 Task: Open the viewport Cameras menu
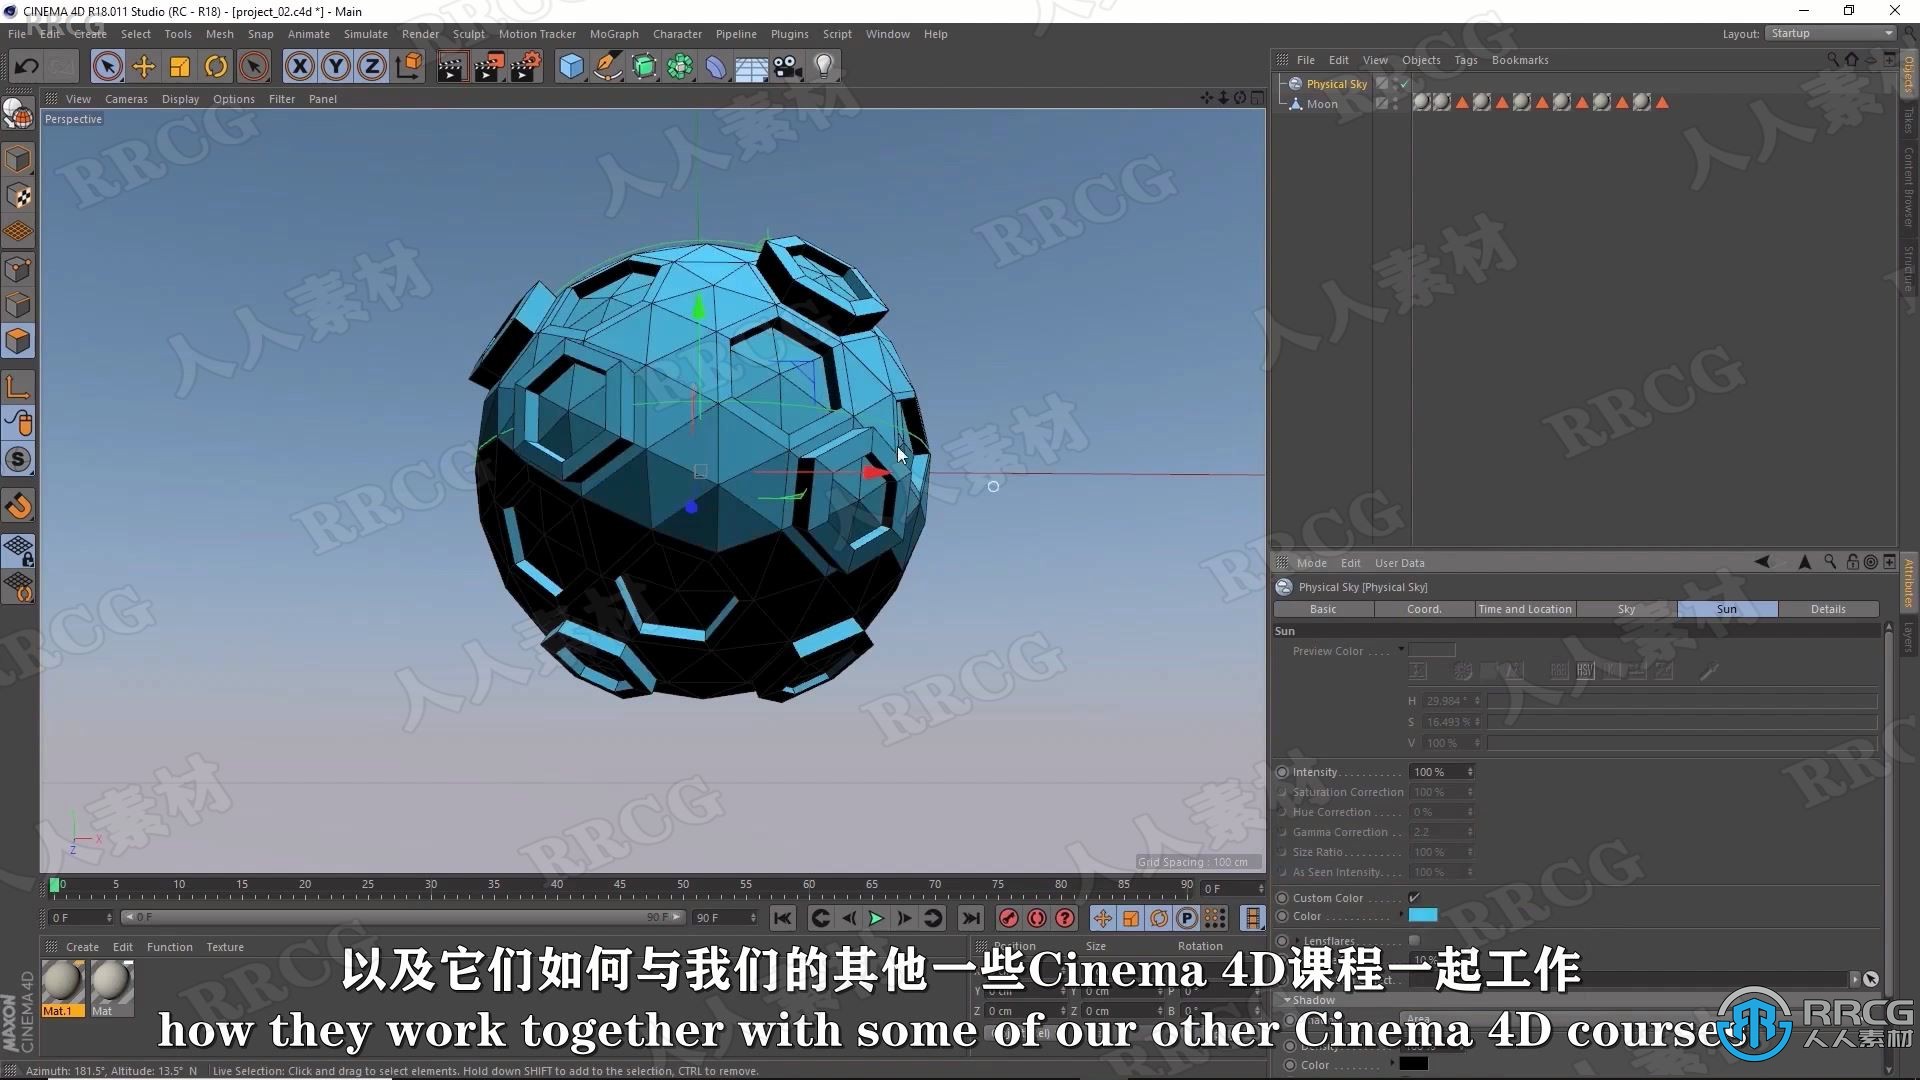(126, 99)
